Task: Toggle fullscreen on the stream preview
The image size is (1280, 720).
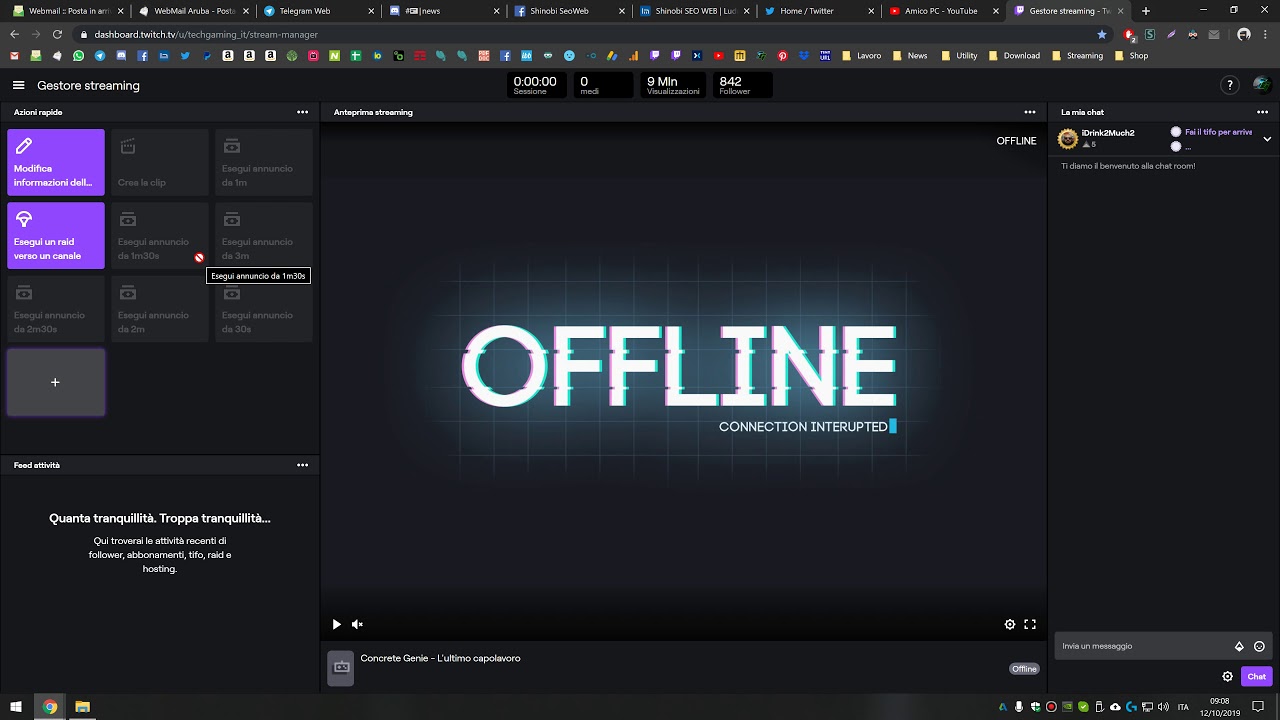Action: 1030,624
